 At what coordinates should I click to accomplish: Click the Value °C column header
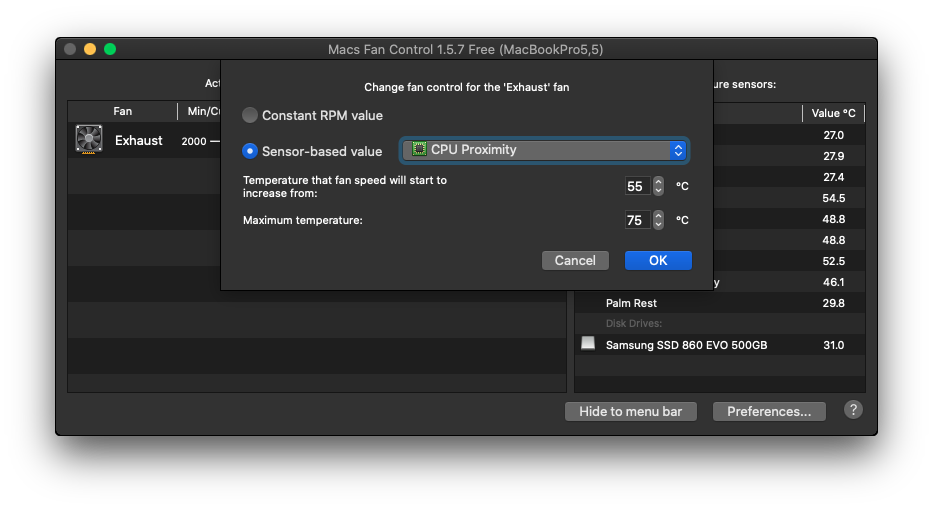coord(833,113)
